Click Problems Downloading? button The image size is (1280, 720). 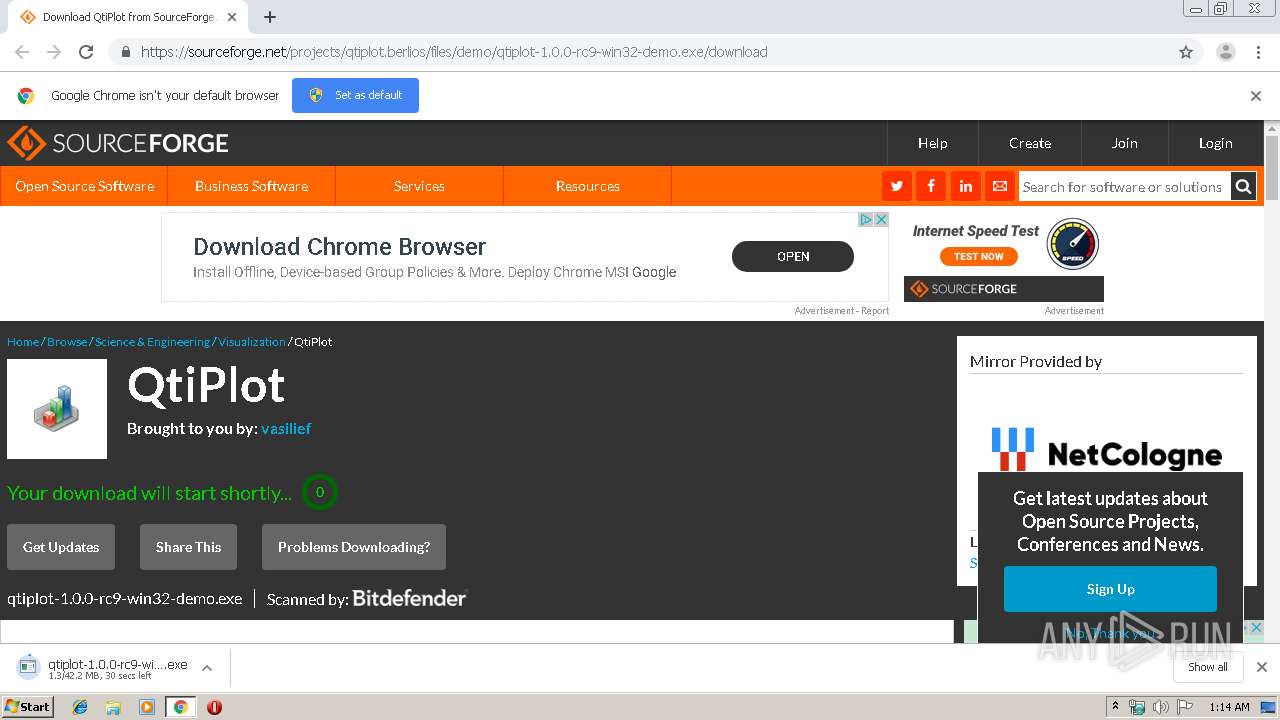tap(354, 547)
